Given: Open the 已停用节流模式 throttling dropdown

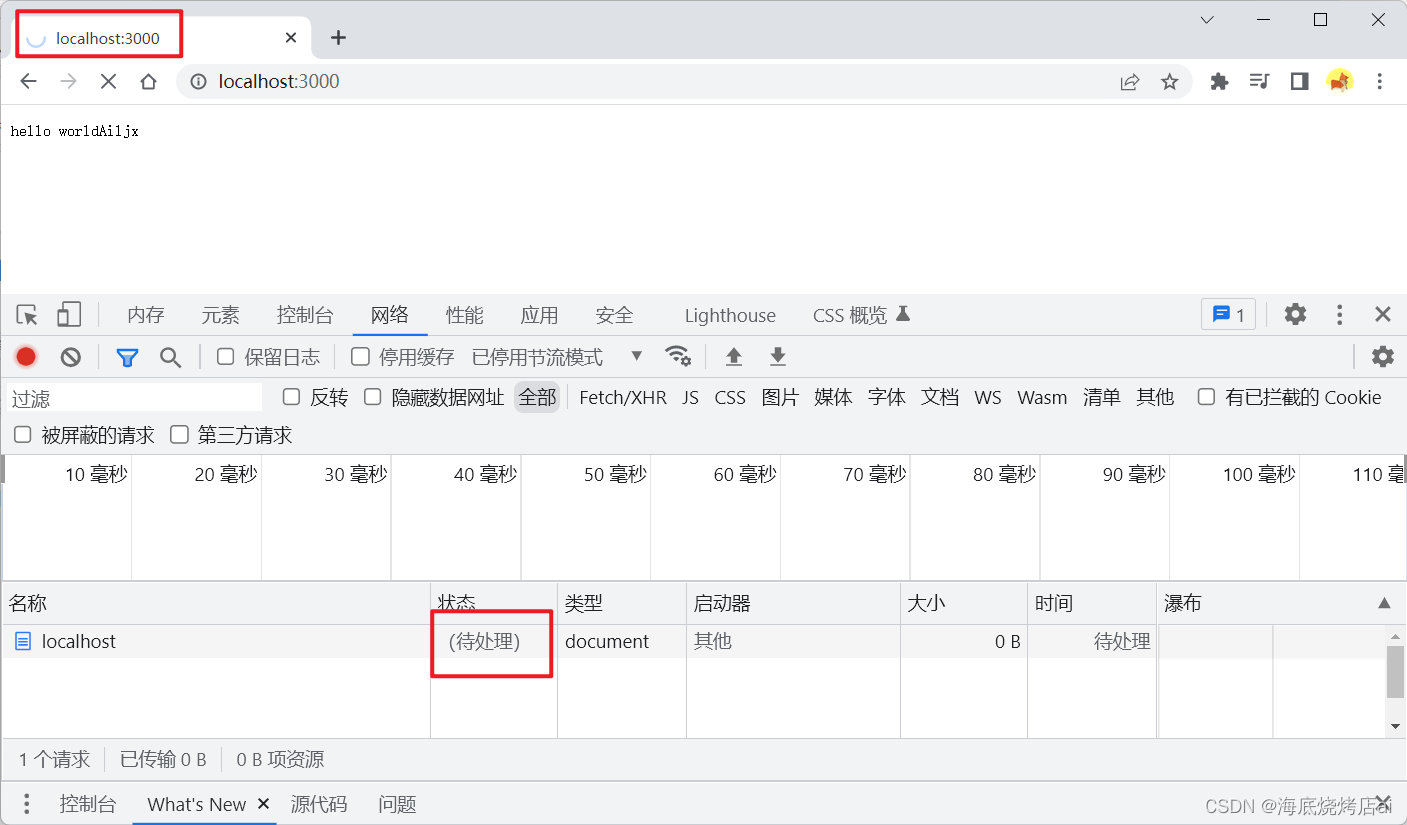Looking at the screenshot, I should point(557,357).
